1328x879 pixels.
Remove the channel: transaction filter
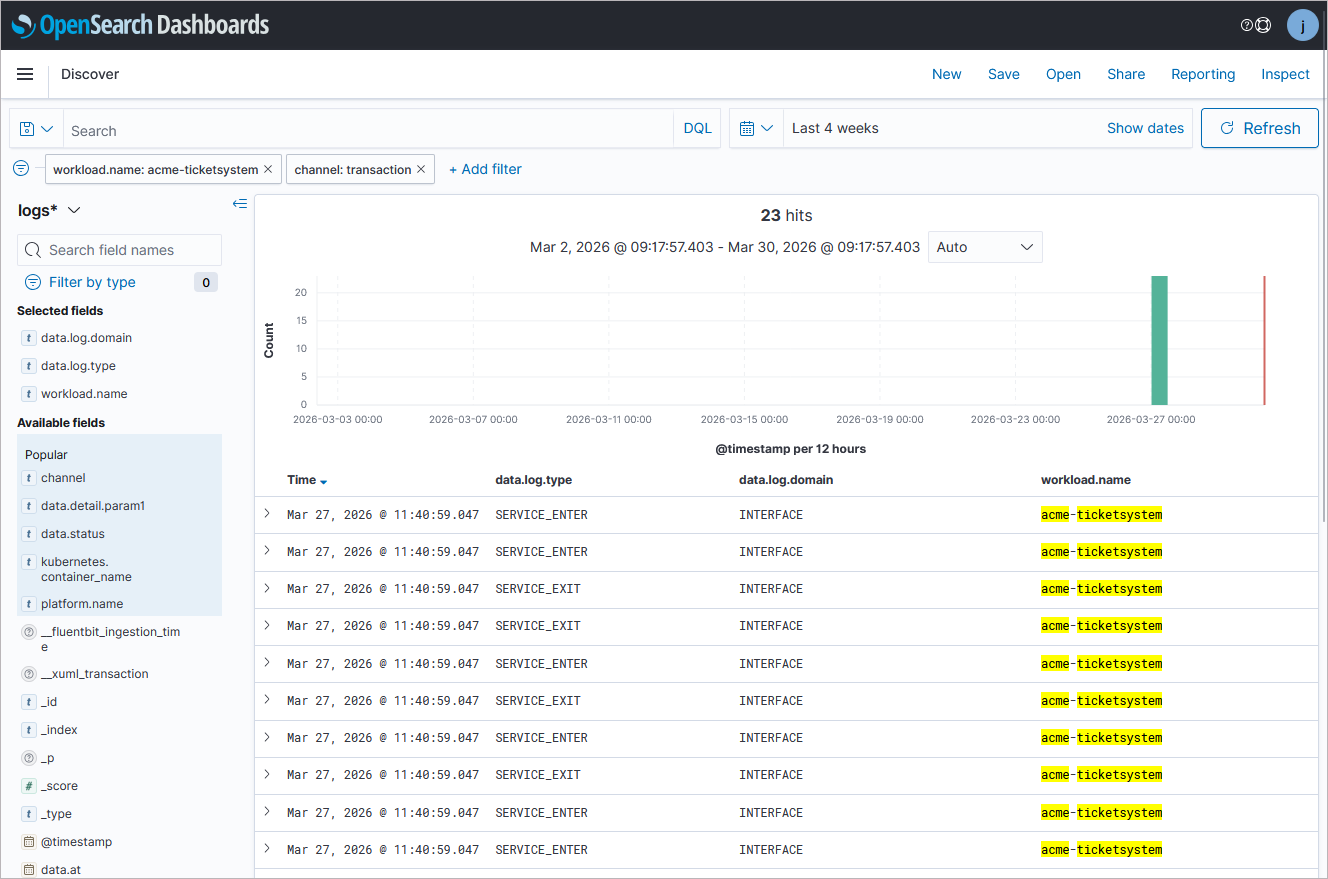coord(421,169)
